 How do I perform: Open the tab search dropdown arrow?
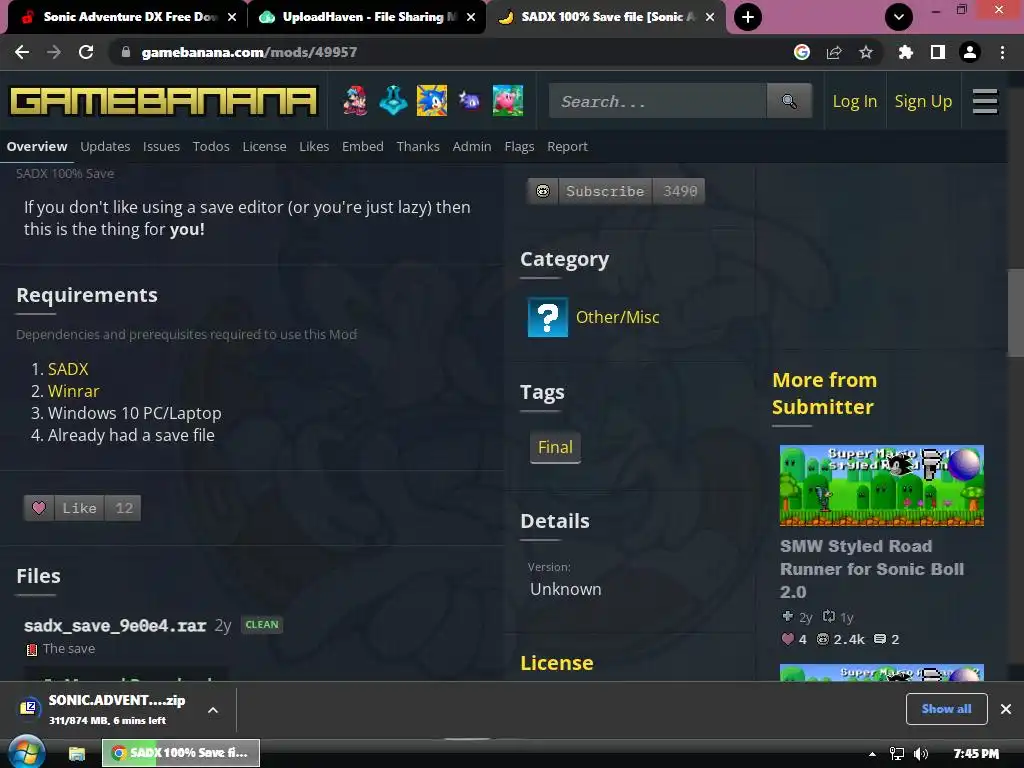[899, 17]
